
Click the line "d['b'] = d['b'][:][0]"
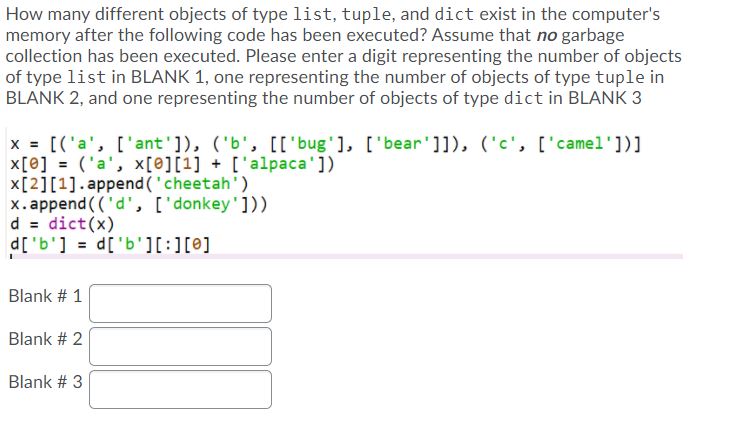tap(110, 244)
